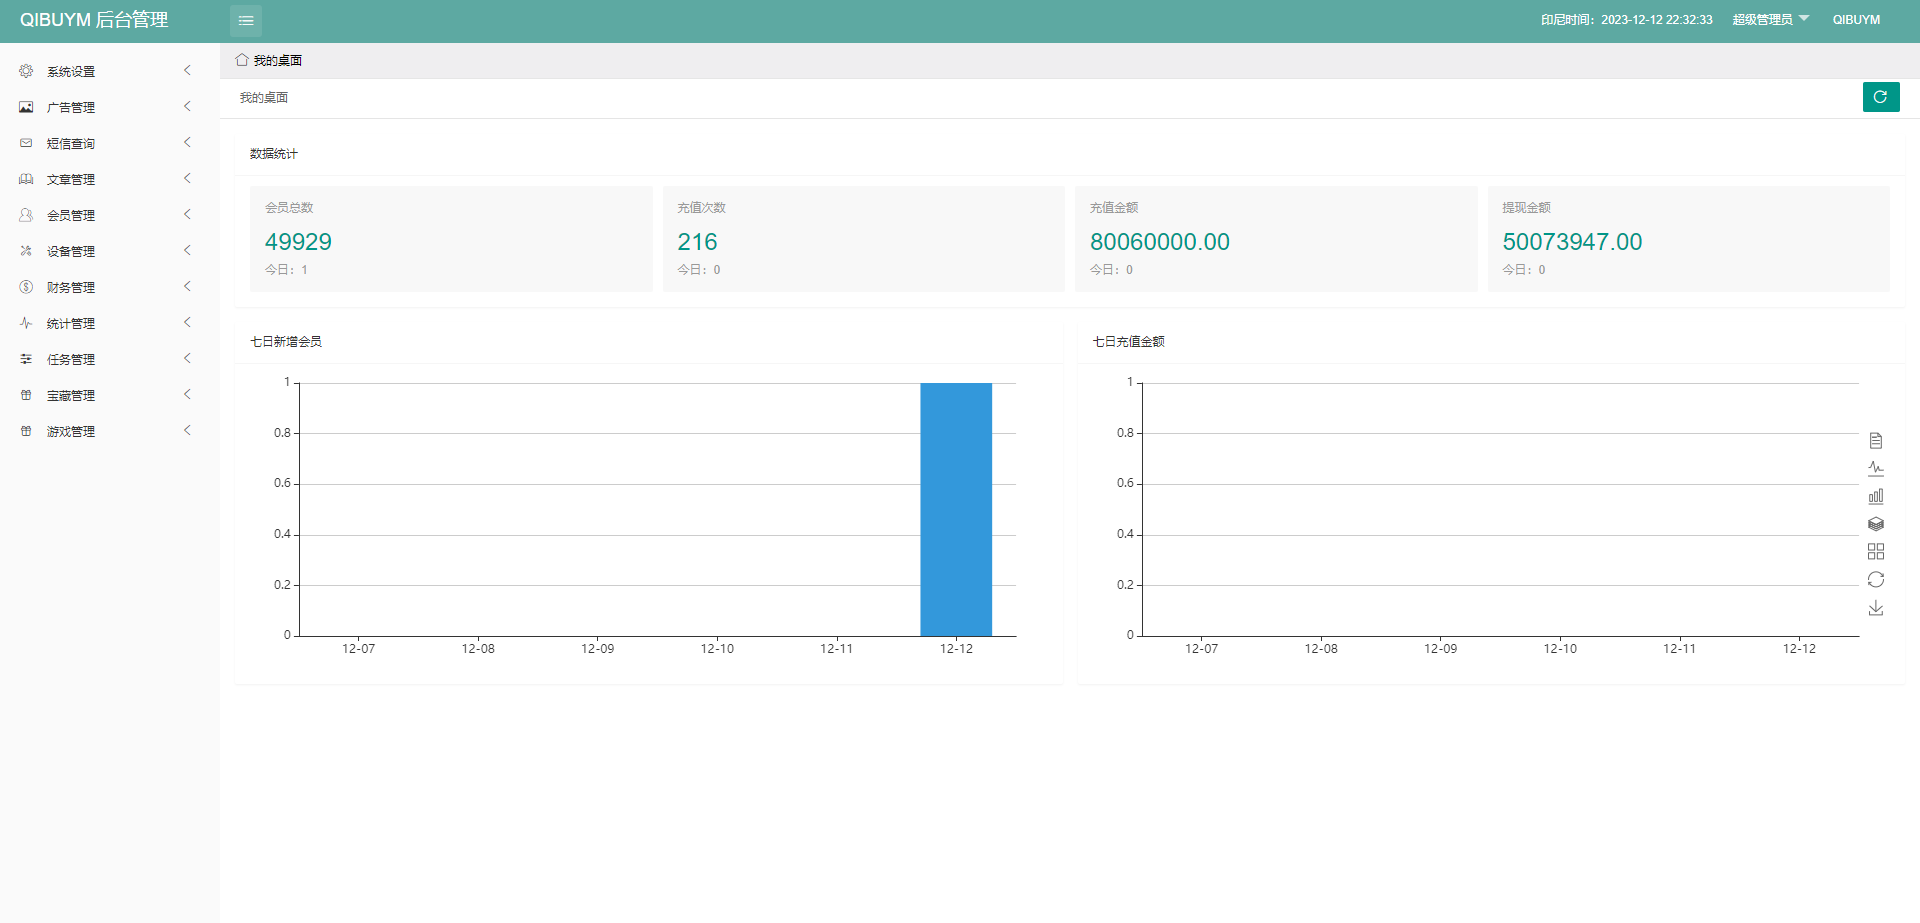This screenshot has height=923, width=1920.
Task: Open the 超级管理员 dropdown menu
Action: 1770,20
